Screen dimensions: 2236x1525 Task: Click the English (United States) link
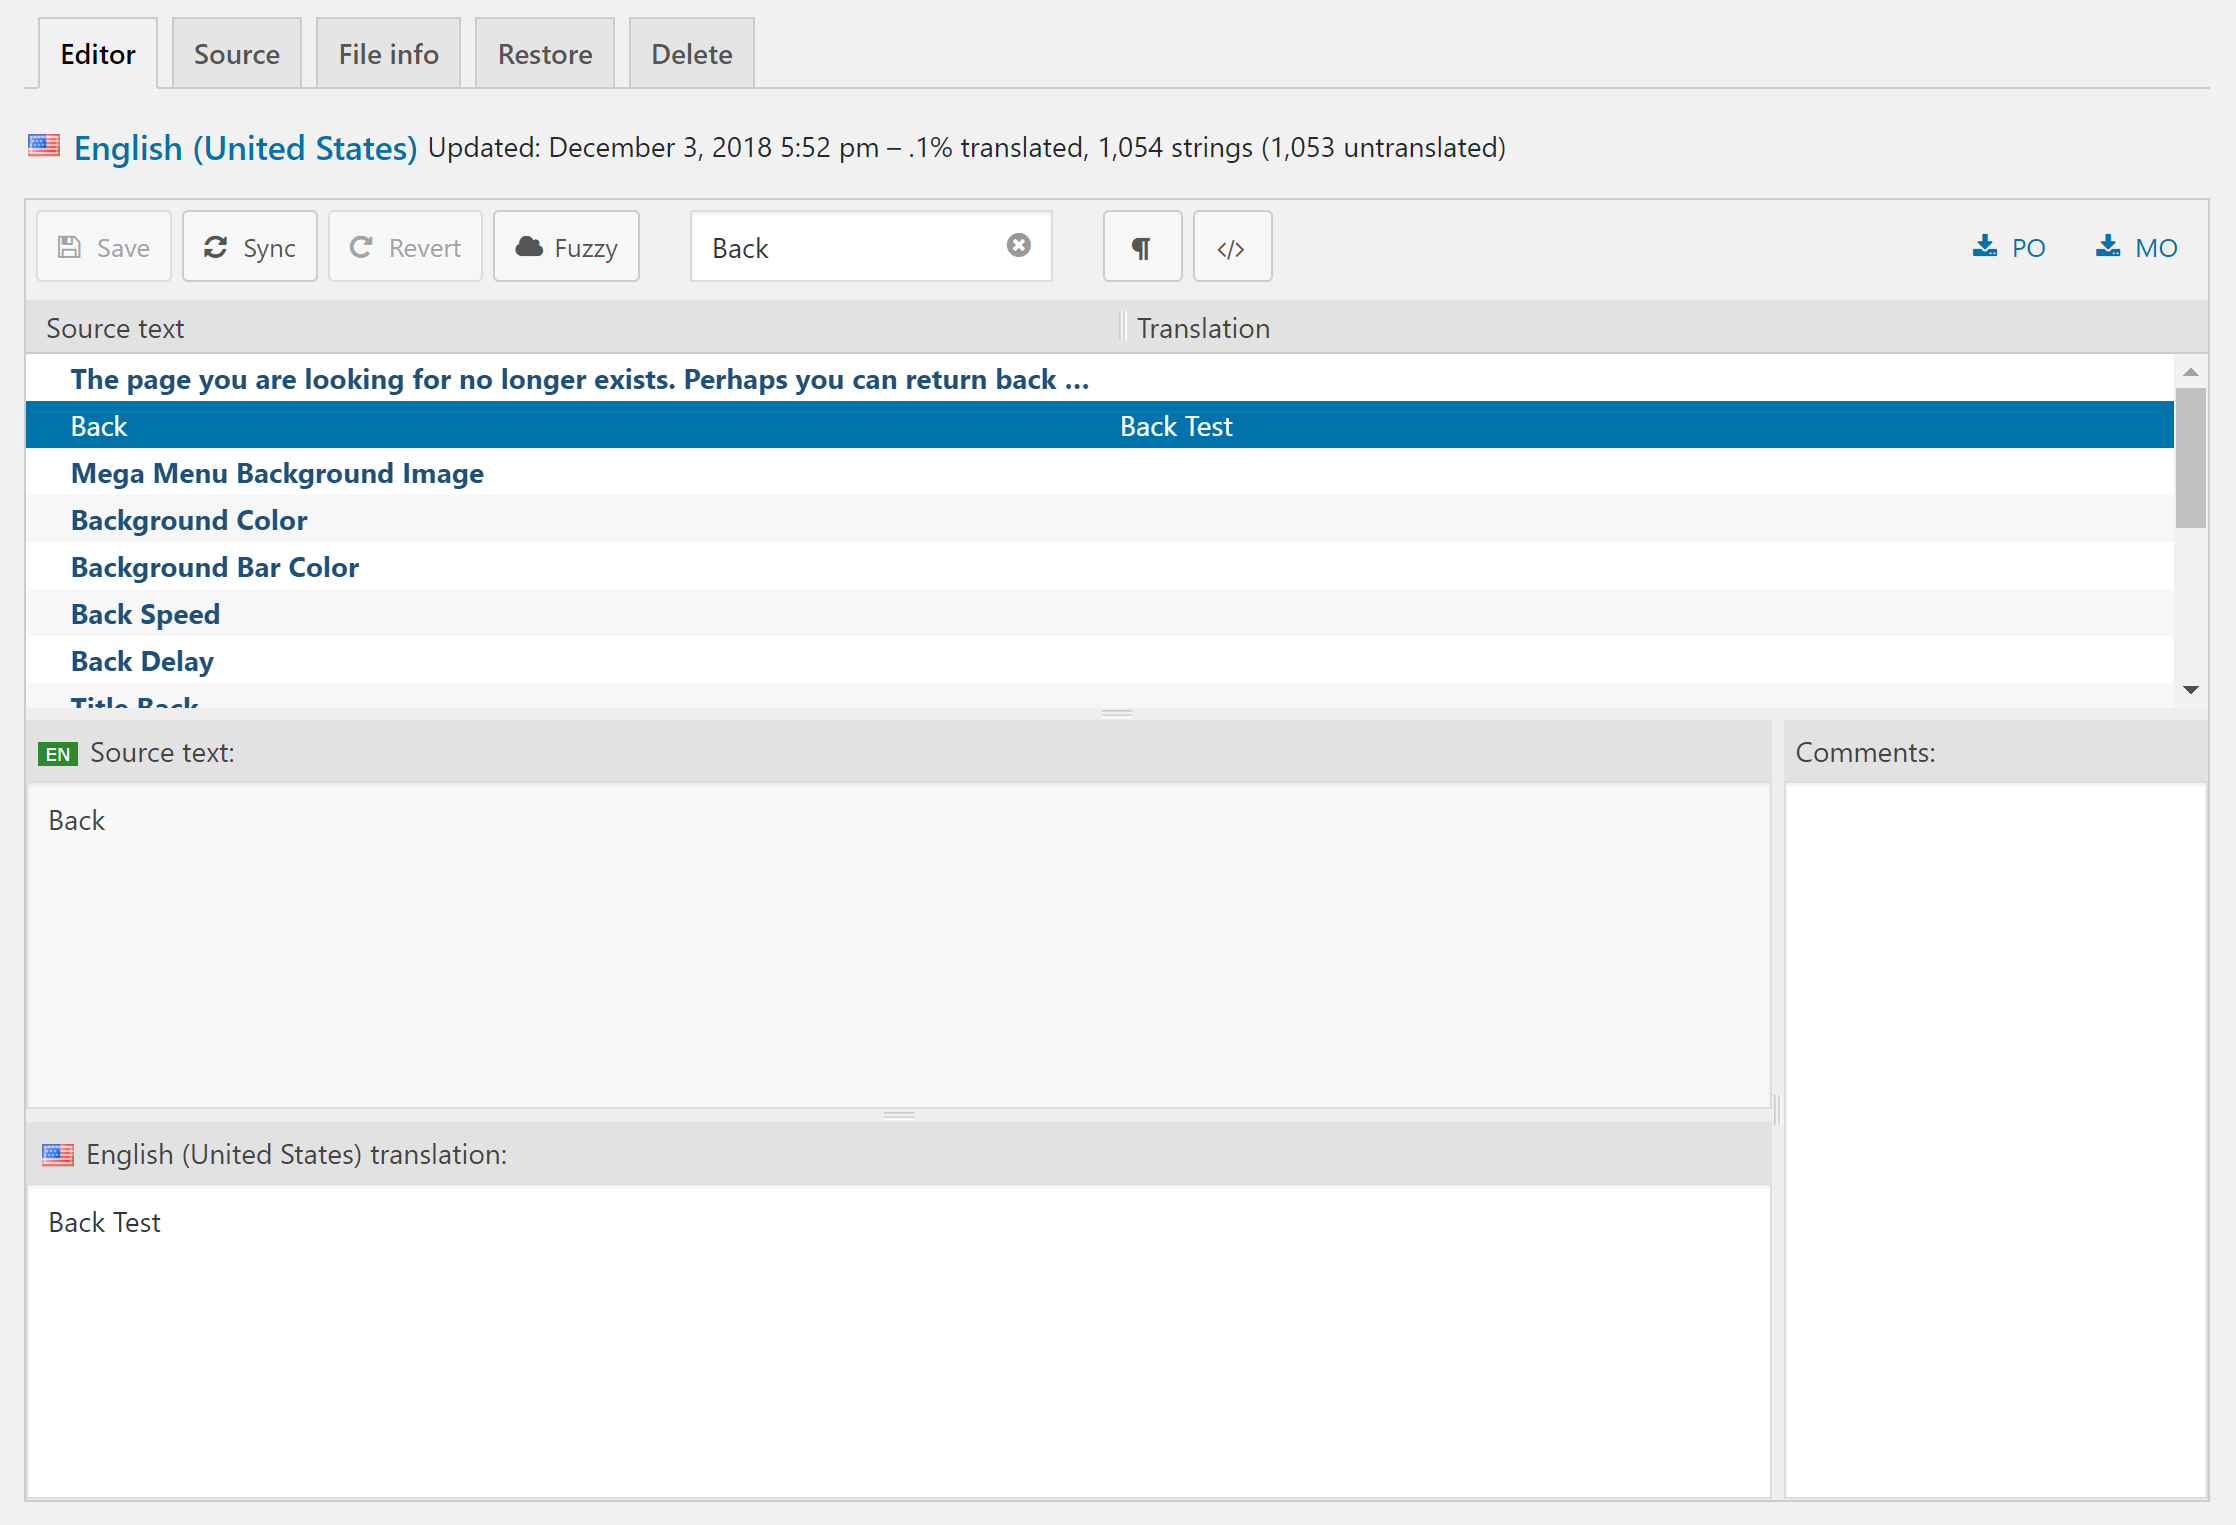pyautogui.click(x=245, y=148)
